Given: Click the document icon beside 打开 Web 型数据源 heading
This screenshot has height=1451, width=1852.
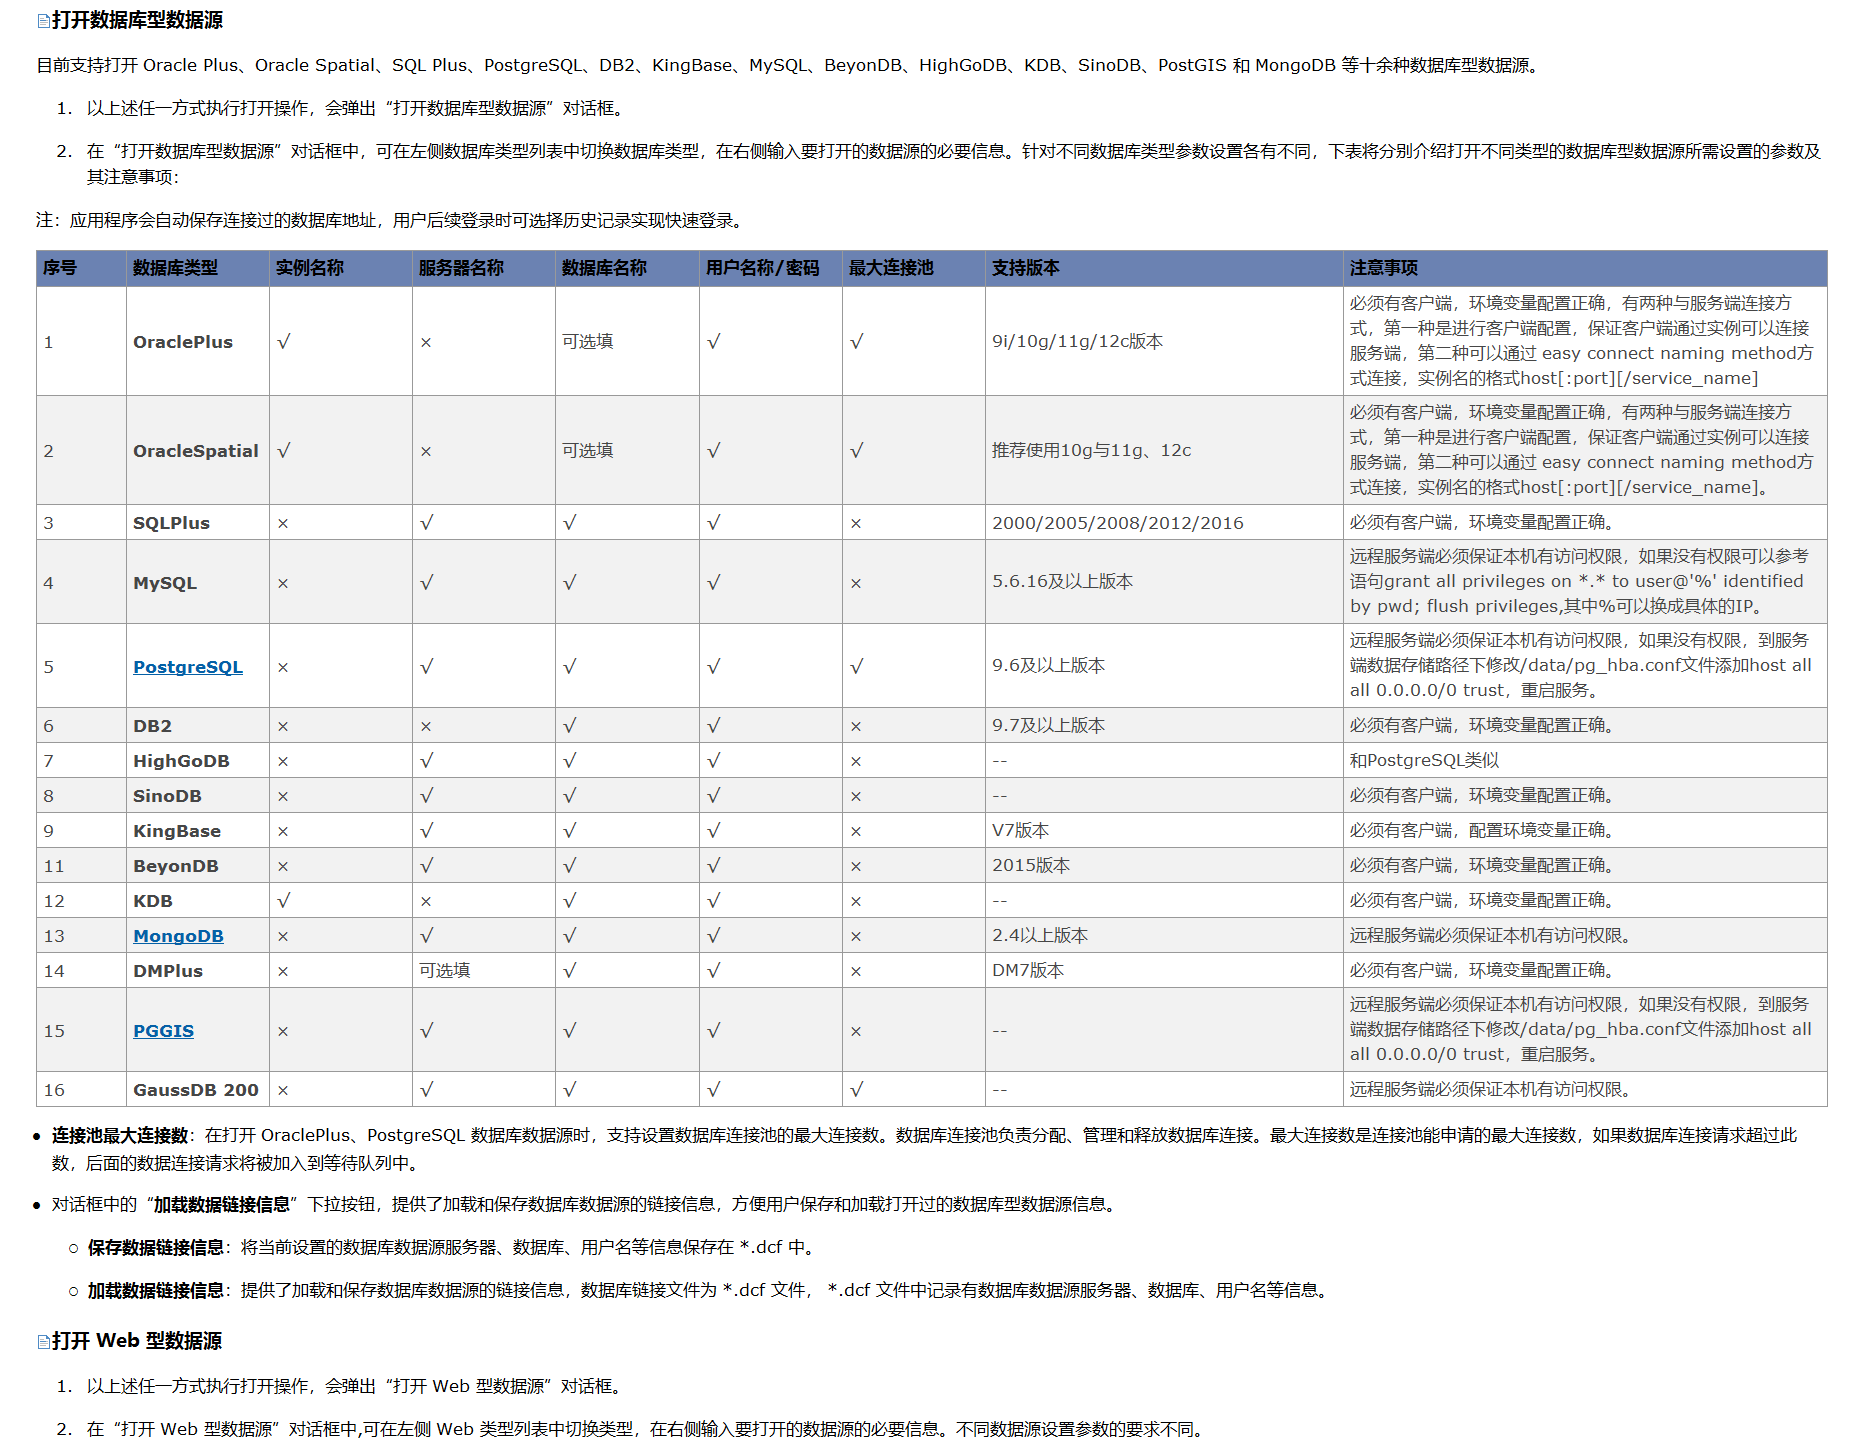Looking at the screenshot, I should click(x=43, y=1342).
